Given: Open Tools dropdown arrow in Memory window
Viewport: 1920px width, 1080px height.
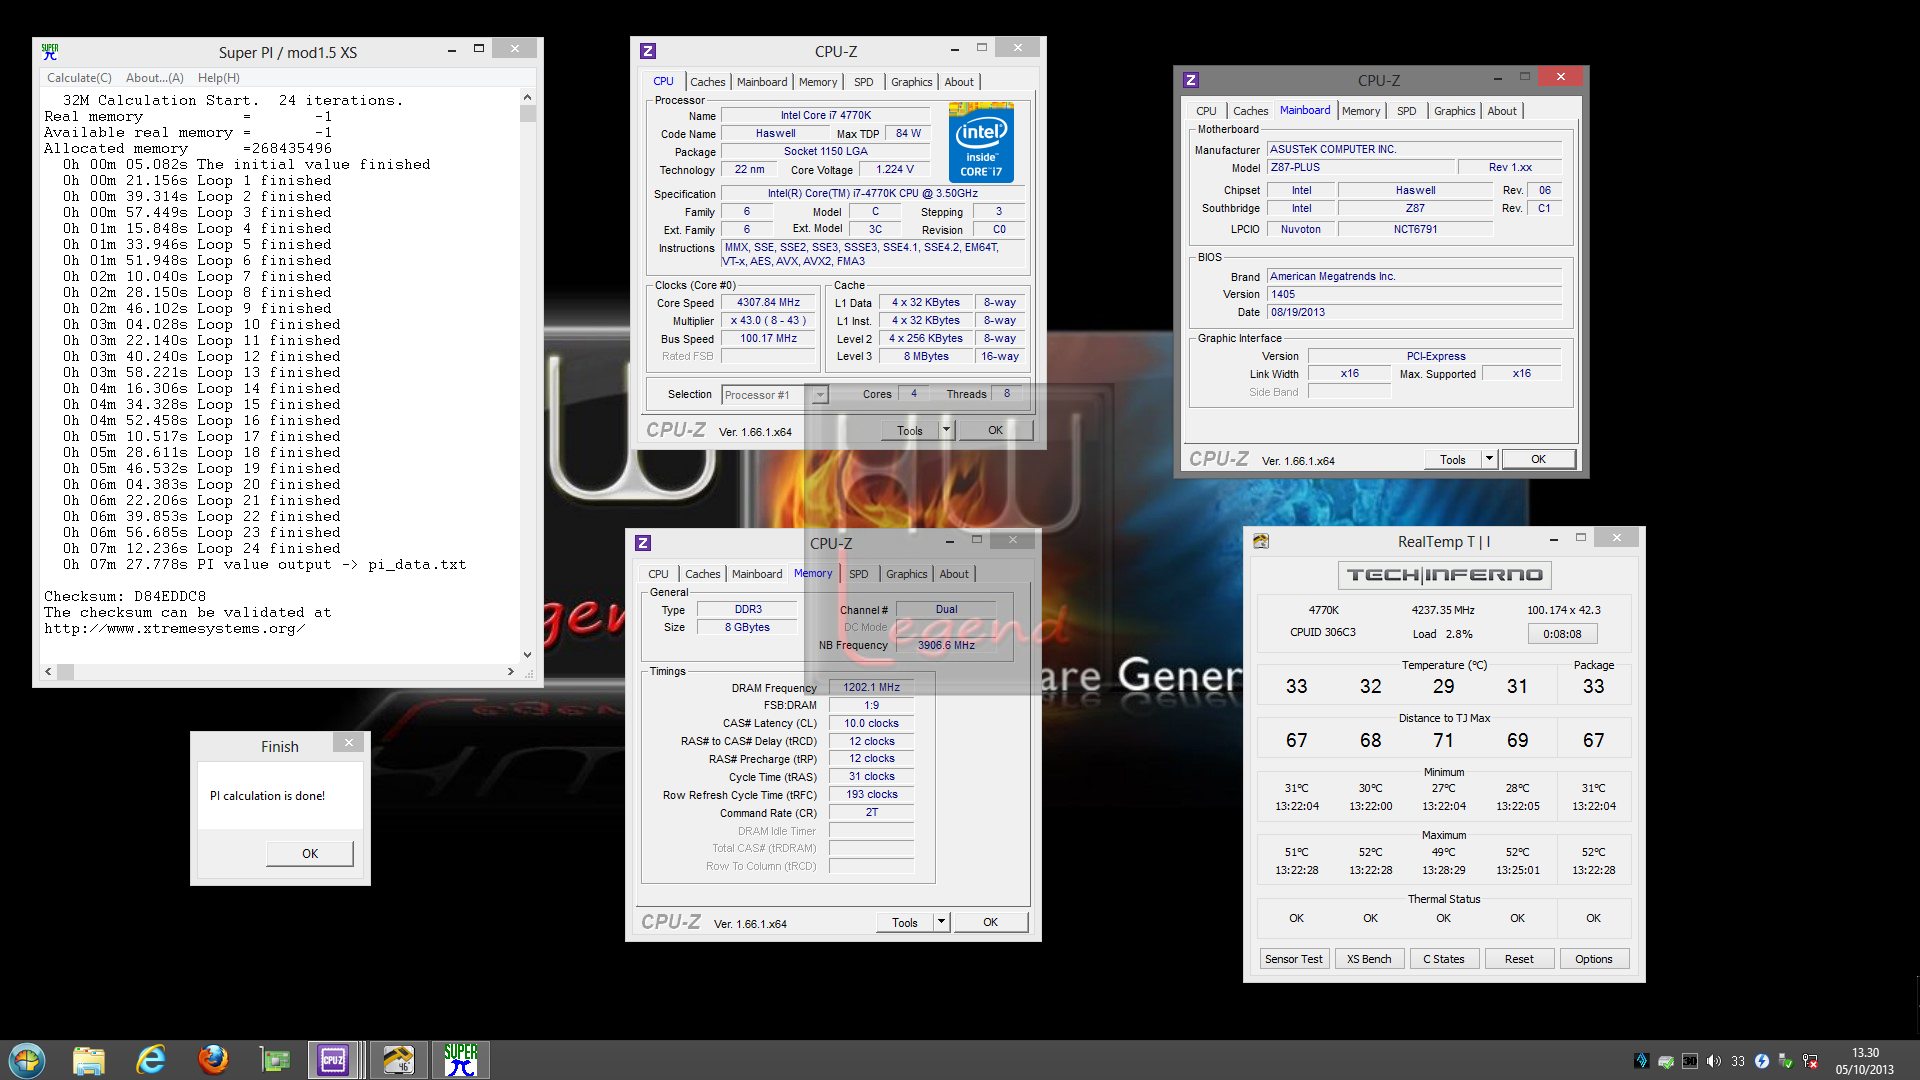Looking at the screenshot, I should (941, 922).
